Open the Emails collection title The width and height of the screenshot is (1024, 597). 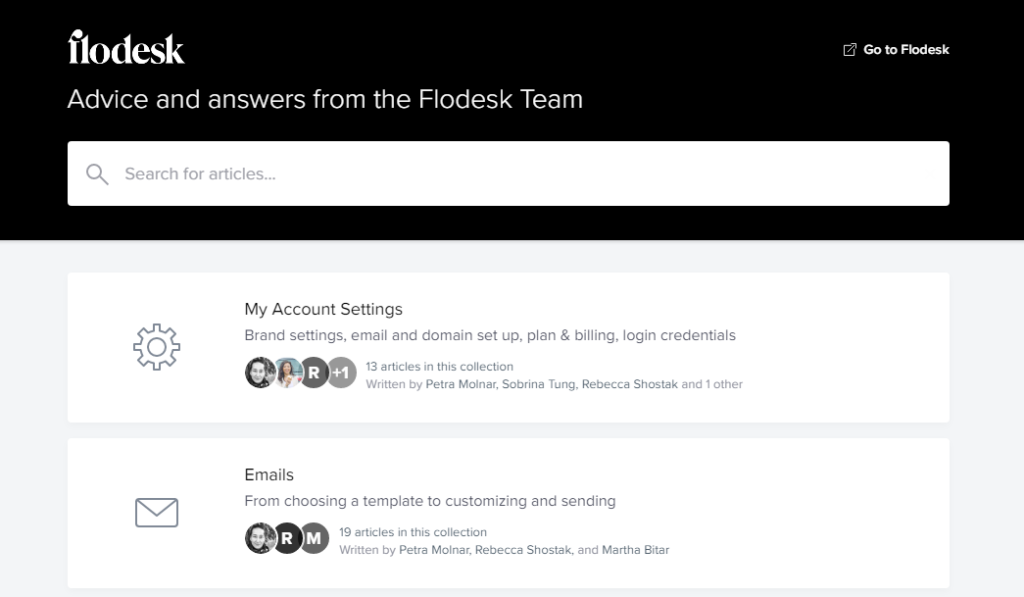(x=269, y=475)
